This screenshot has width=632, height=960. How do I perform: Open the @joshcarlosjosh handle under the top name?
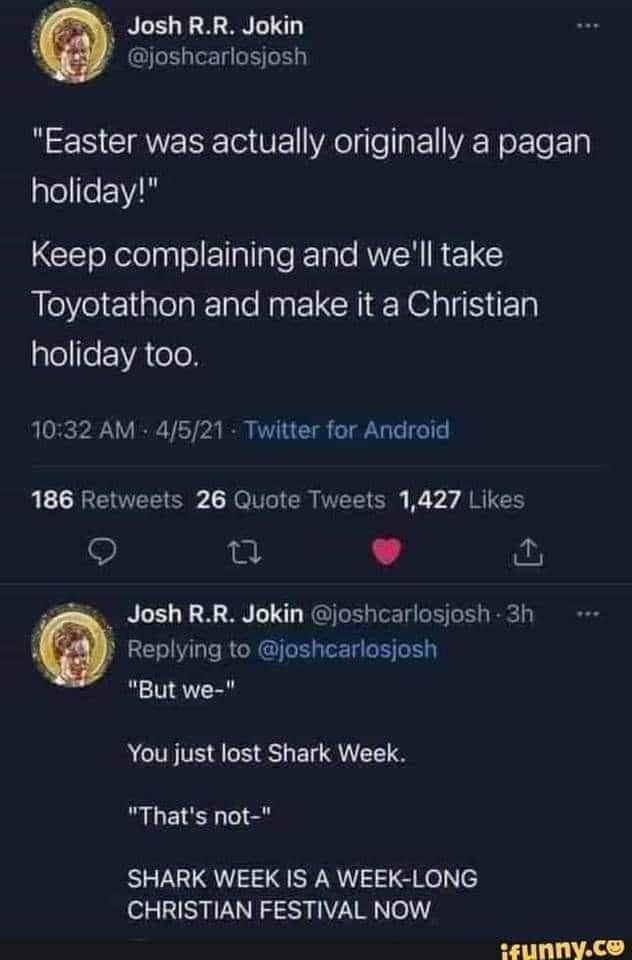click(217, 58)
